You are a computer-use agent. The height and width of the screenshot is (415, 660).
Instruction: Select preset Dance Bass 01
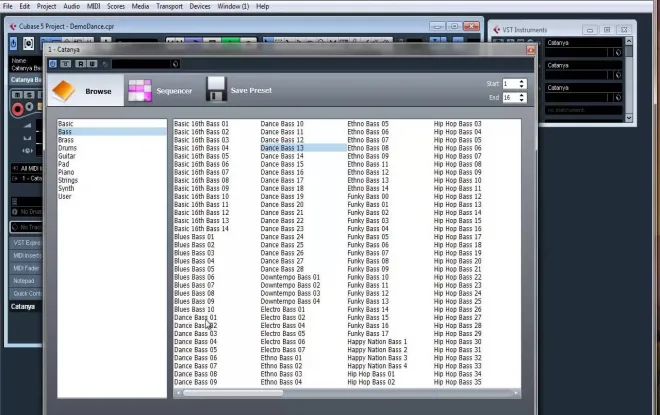[195, 317]
